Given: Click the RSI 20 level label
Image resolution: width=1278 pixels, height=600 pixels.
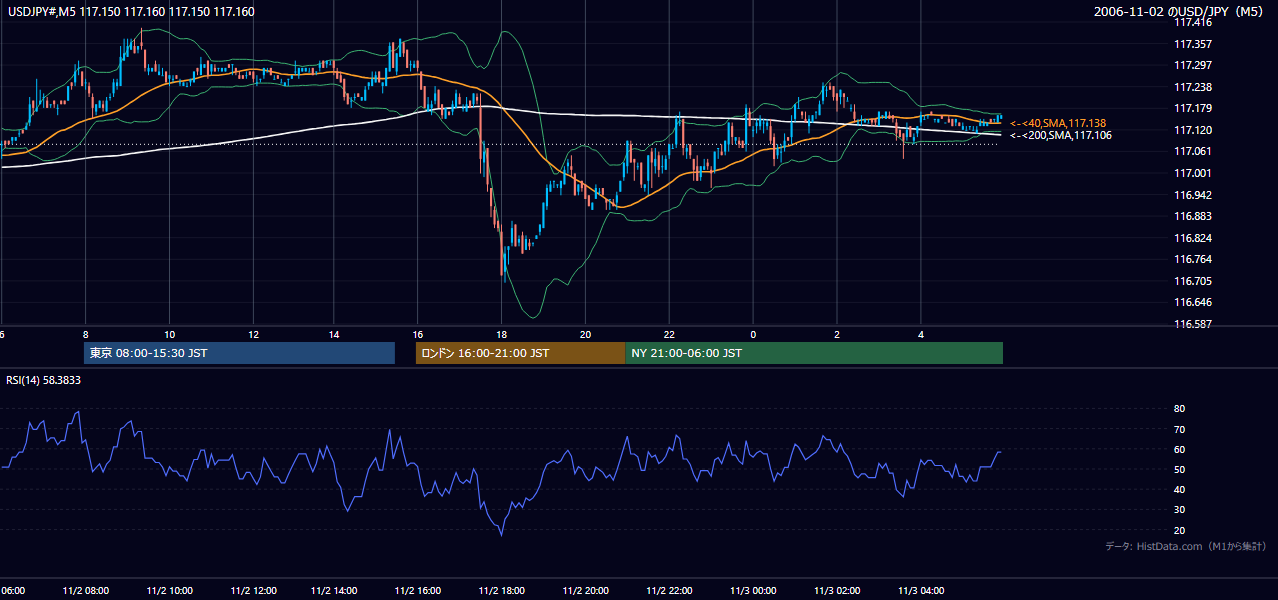Looking at the screenshot, I should [x=1179, y=530].
